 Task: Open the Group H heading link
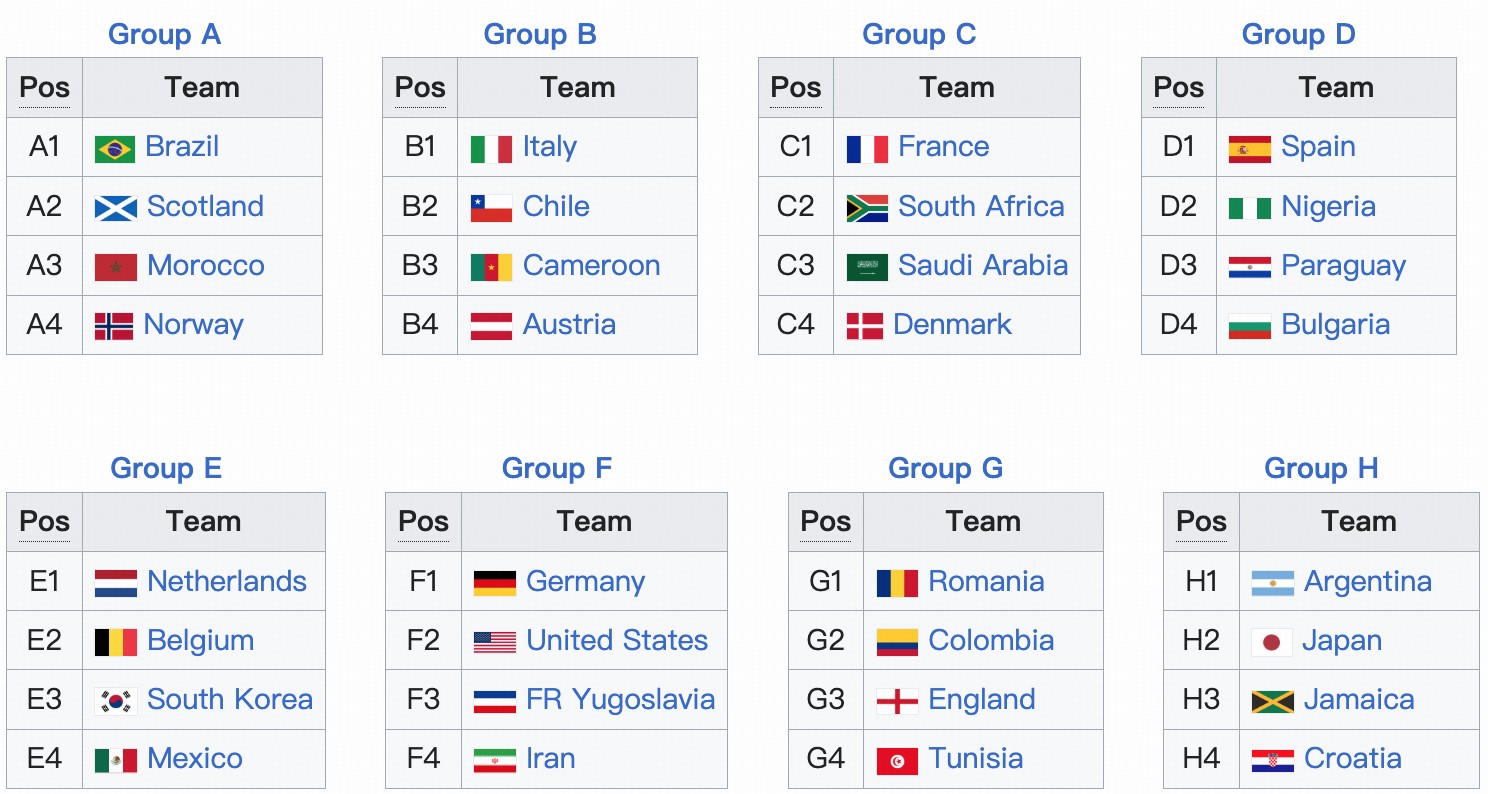coord(1321,468)
